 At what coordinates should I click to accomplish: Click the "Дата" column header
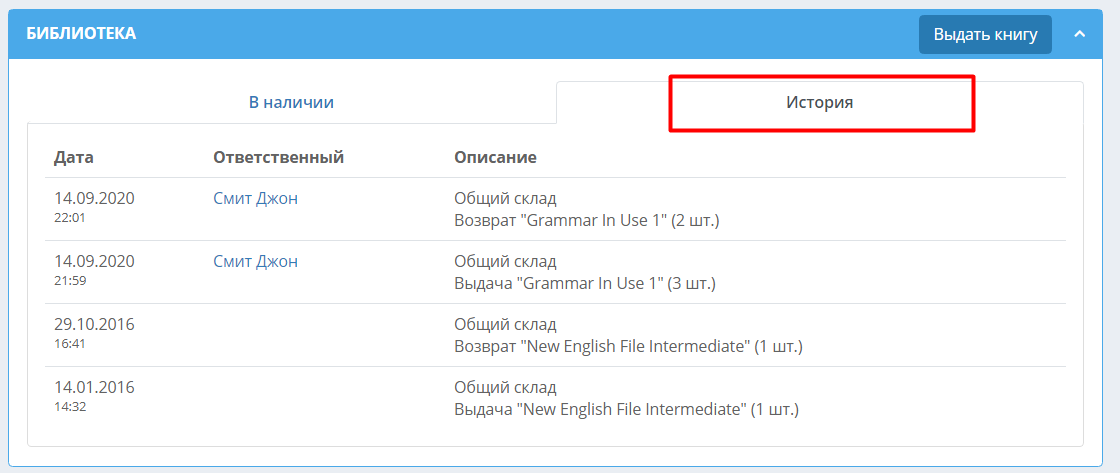point(74,156)
